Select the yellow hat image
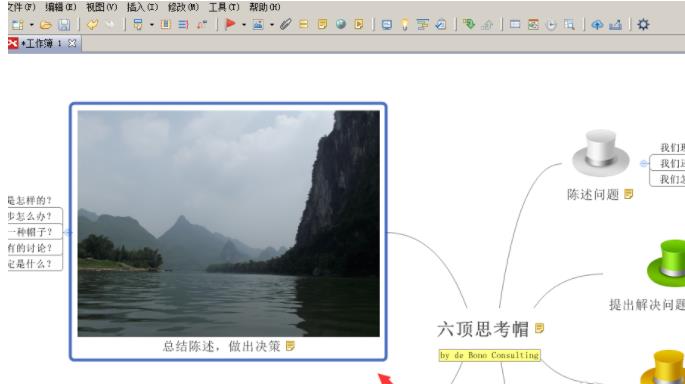The height and width of the screenshot is (384, 685). 664,367
